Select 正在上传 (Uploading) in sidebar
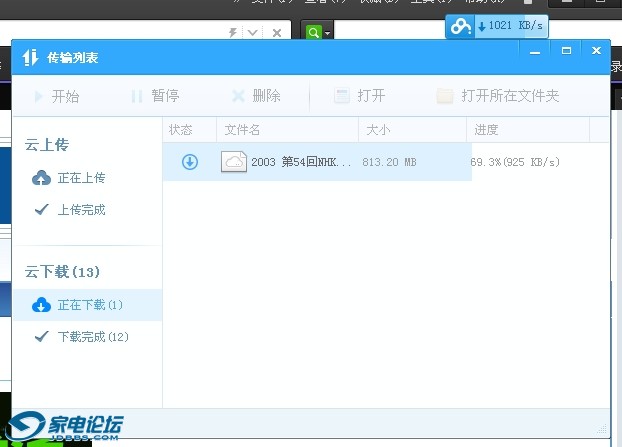622x447 pixels. pos(70,178)
